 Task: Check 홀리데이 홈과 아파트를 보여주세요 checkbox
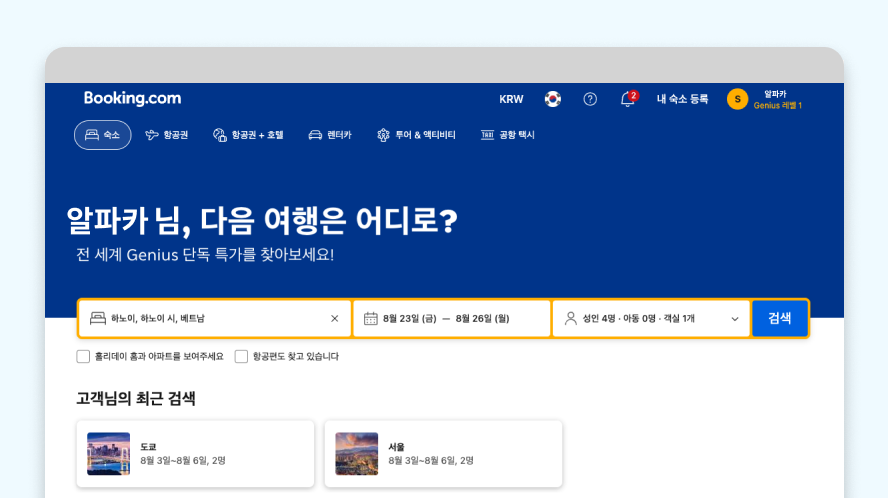[83, 356]
